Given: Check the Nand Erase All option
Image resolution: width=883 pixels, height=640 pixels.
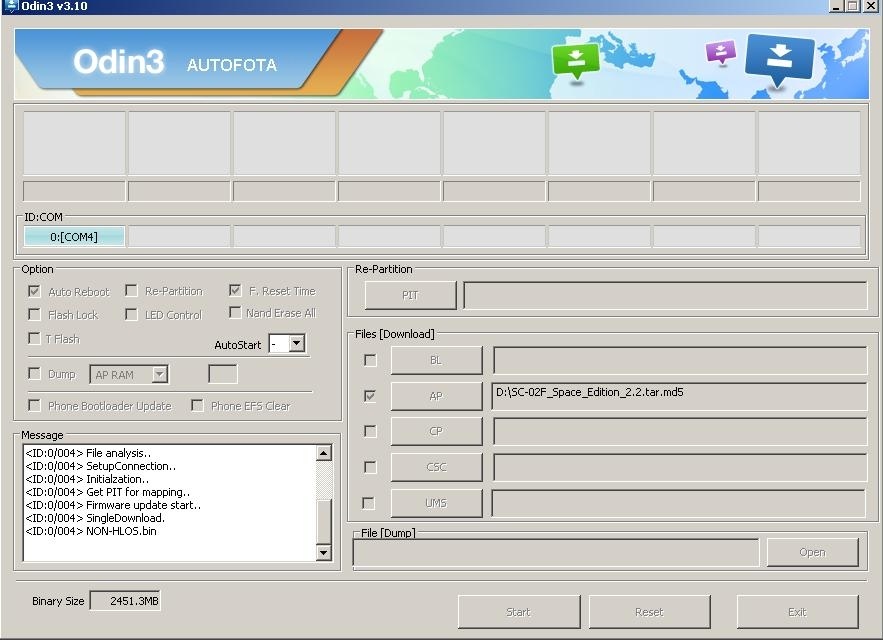Looking at the screenshot, I should [x=235, y=313].
